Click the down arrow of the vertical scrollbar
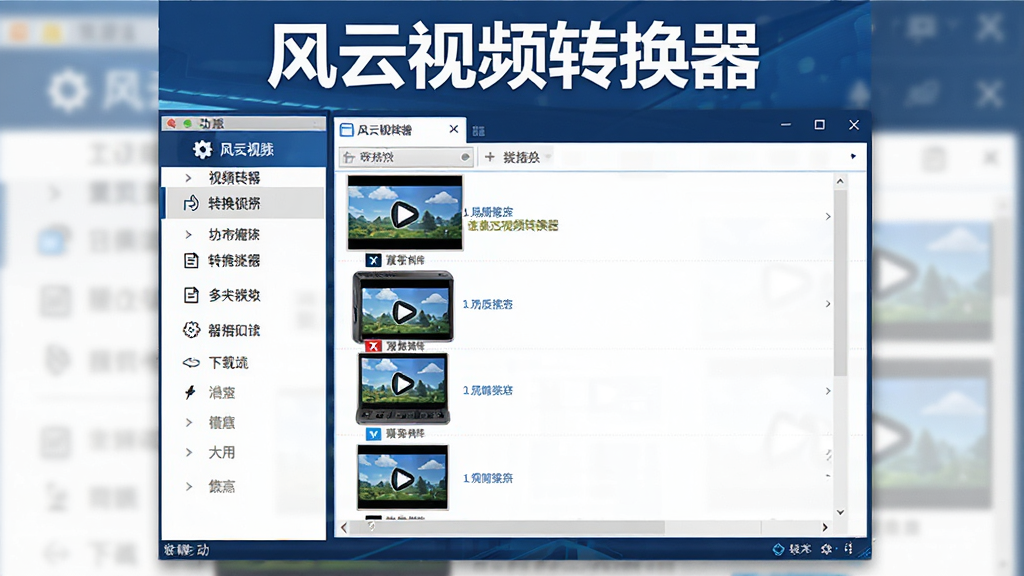 840,513
